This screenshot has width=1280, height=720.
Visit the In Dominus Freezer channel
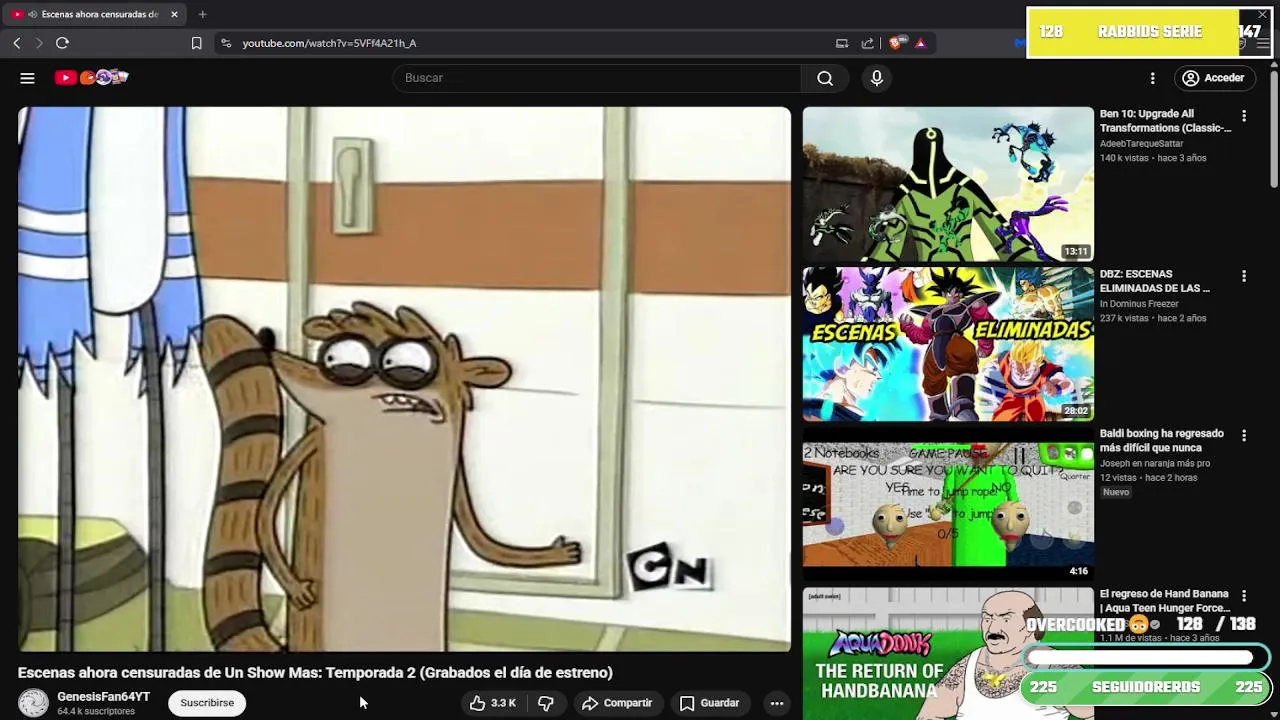click(1139, 304)
